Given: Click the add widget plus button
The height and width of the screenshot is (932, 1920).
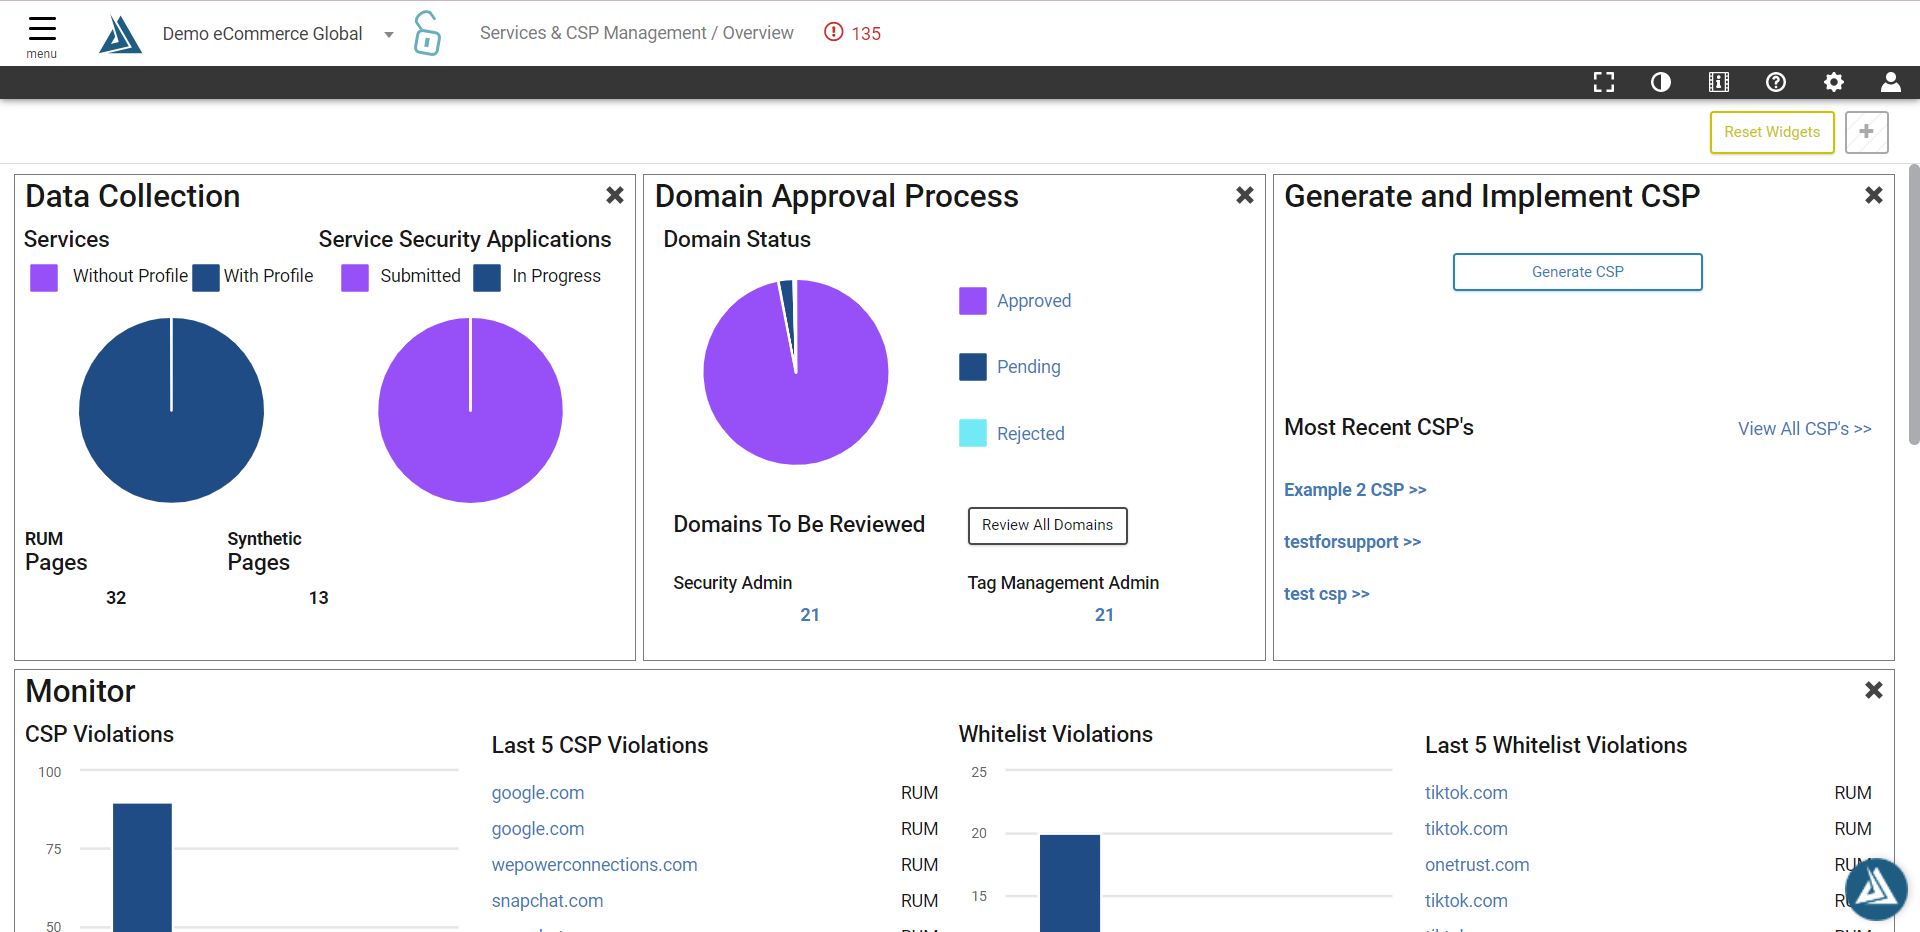Looking at the screenshot, I should (x=1867, y=132).
